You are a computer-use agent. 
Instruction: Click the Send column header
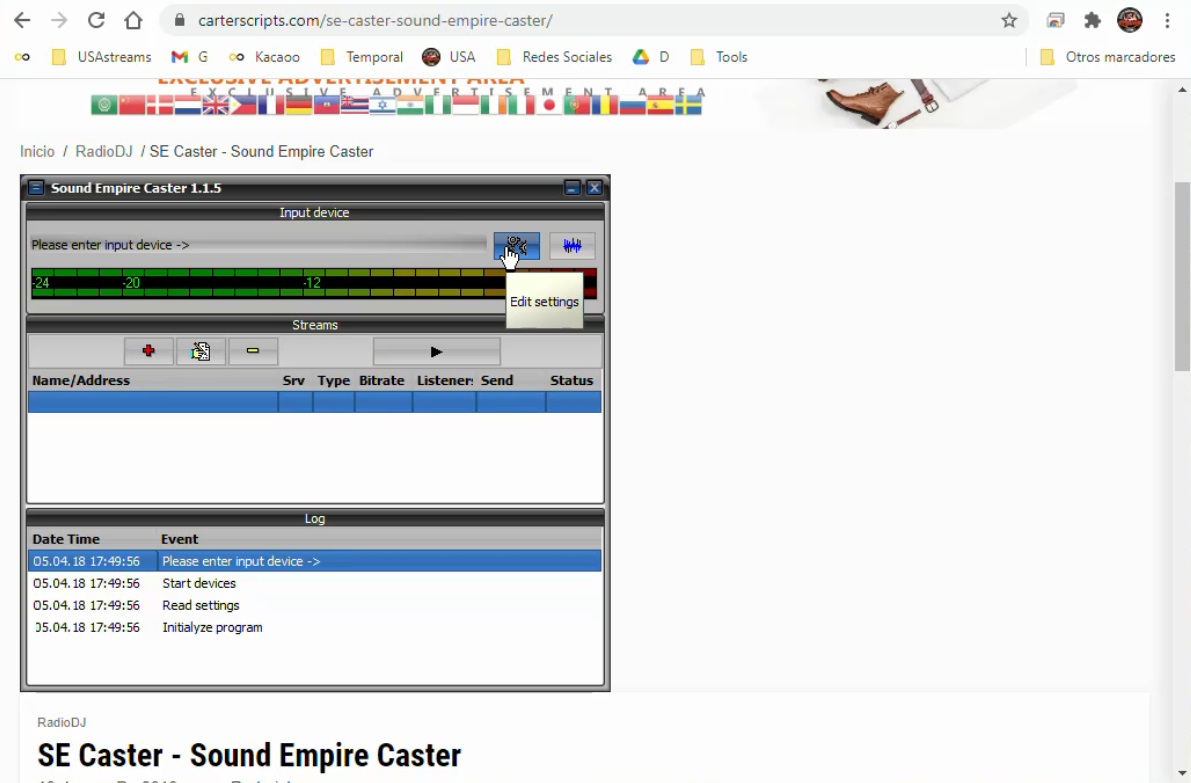click(x=497, y=380)
